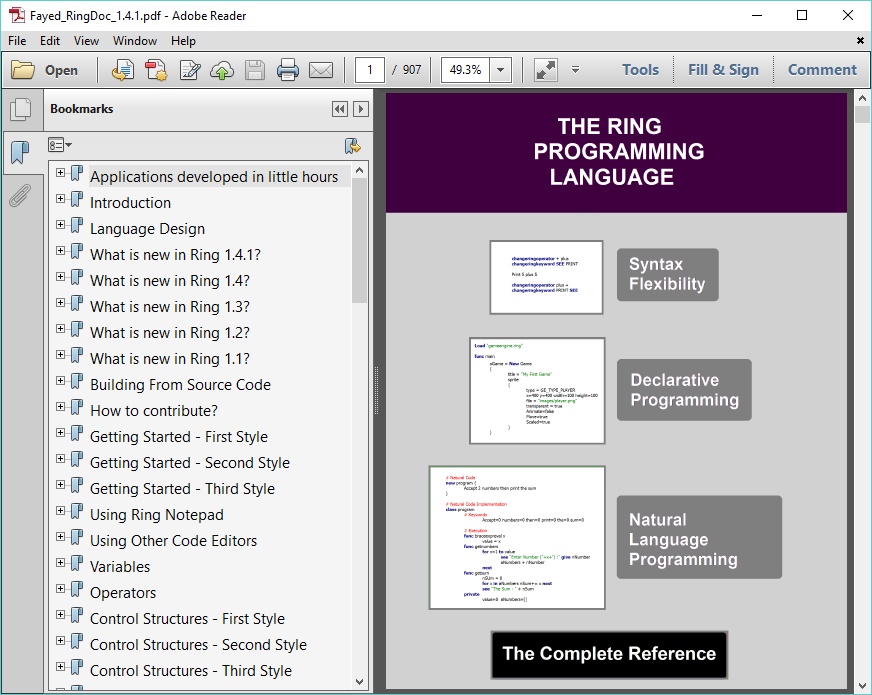The image size is (872, 695).
Task: Click the Natural Language Programming label
Action: 699,538
